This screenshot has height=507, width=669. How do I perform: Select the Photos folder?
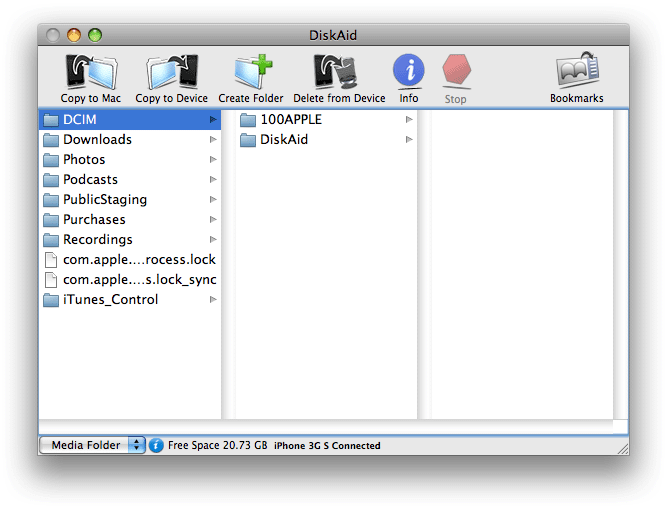84,160
